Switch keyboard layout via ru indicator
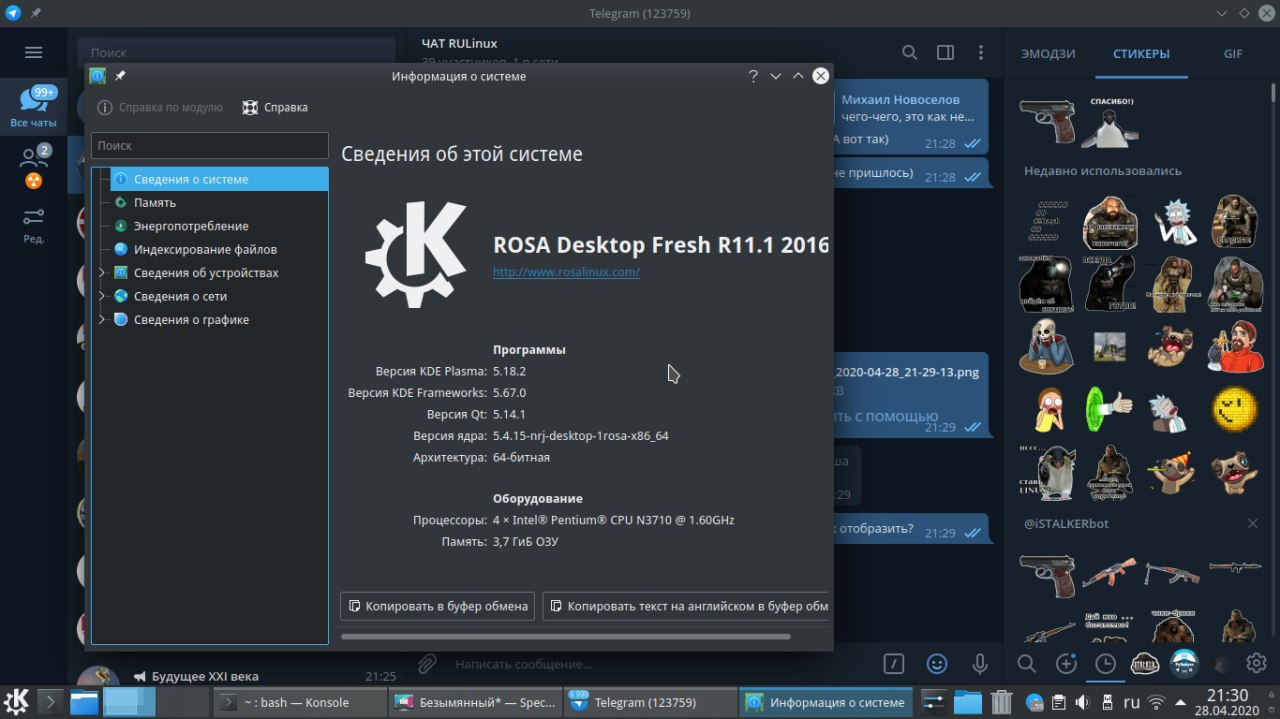This screenshot has width=1280, height=719. click(1132, 702)
